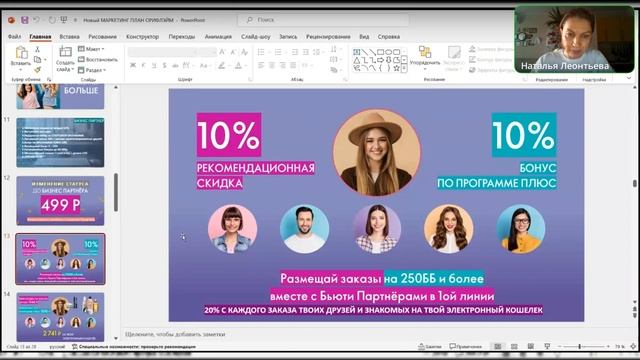Increase font size with larger A icon
The width and height of the screenshot is (640, 360).
[222, 52]
